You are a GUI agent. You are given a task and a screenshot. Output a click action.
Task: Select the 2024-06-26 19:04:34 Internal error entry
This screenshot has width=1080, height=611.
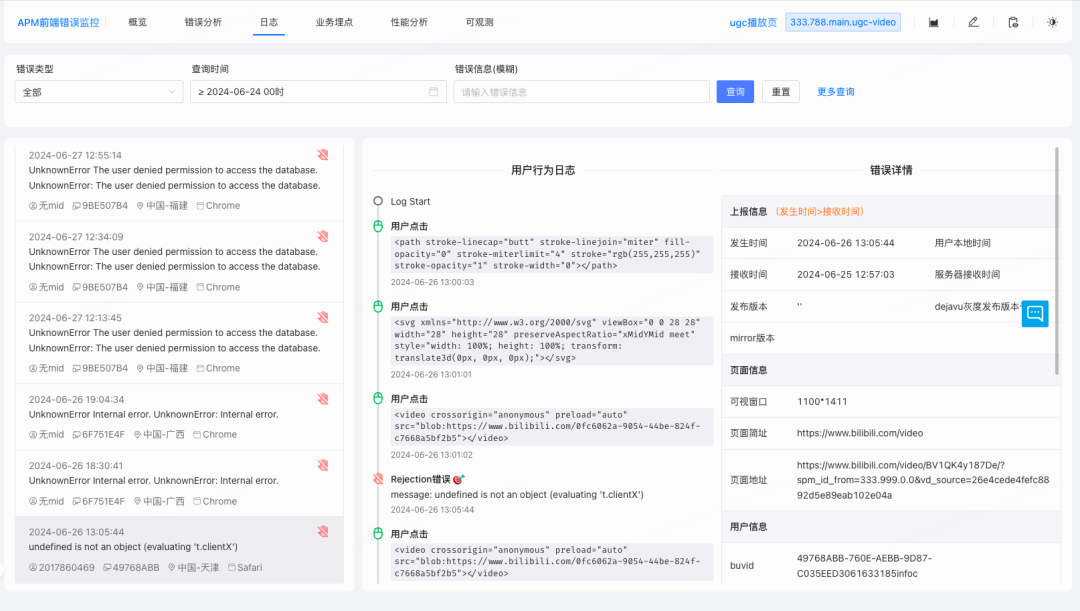[x=179, y=417]
